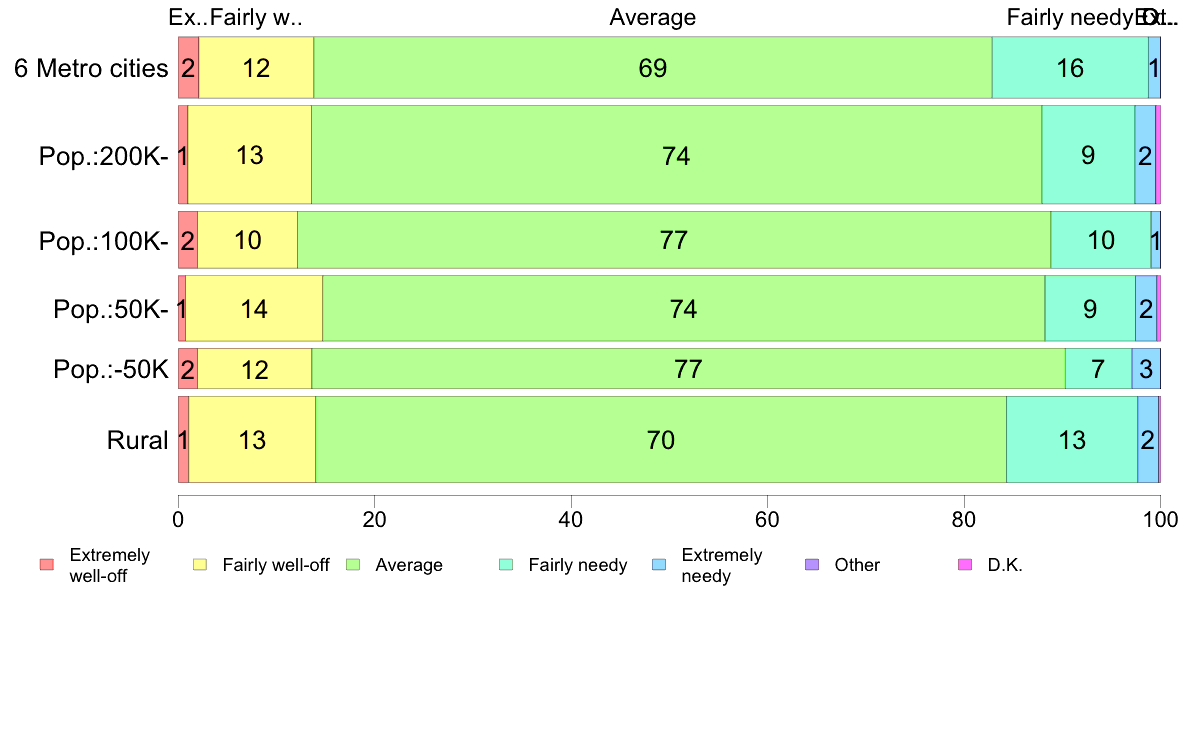Click the Average column header at the top
Image resolution: width=1188 pixels, height=736 pixels.
[652, 17]
